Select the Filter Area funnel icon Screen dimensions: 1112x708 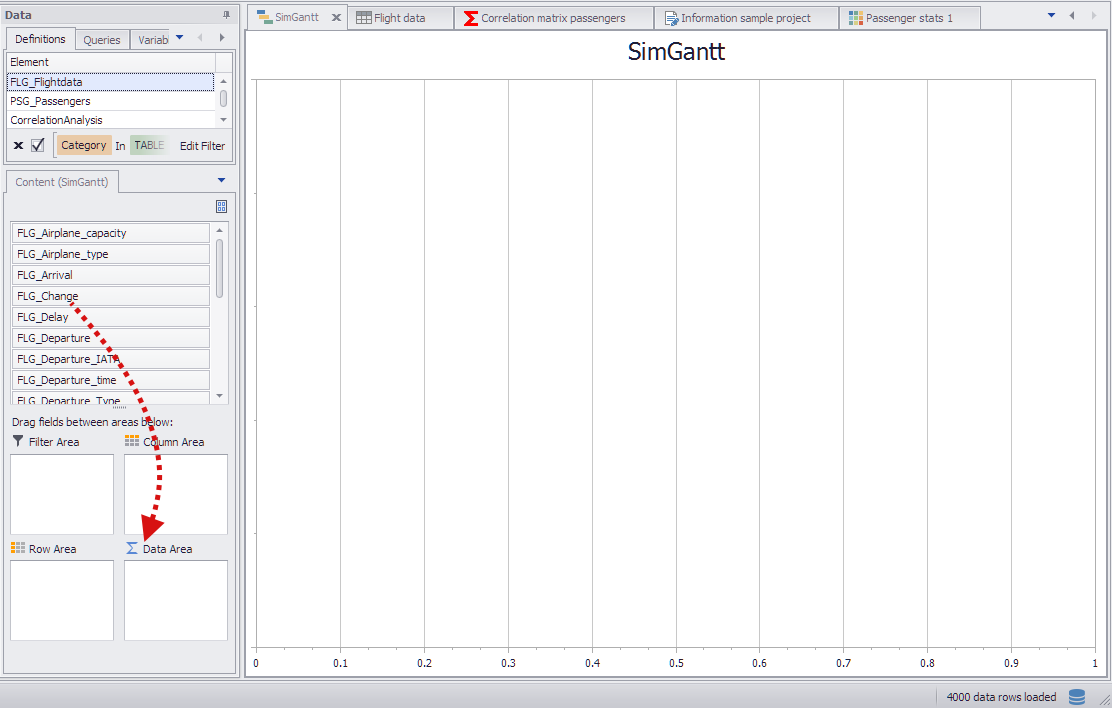click(18, 441)
